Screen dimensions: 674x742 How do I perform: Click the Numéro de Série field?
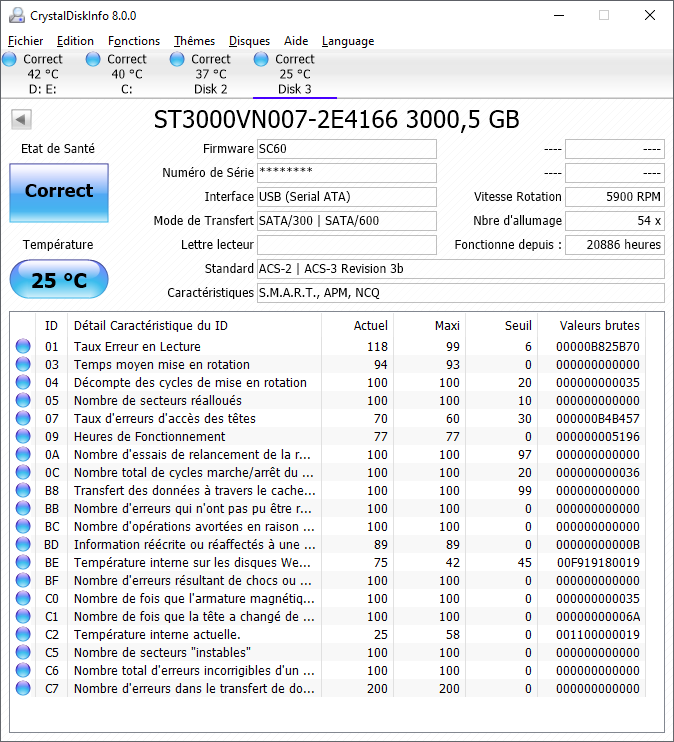click(x=346, y=173)
